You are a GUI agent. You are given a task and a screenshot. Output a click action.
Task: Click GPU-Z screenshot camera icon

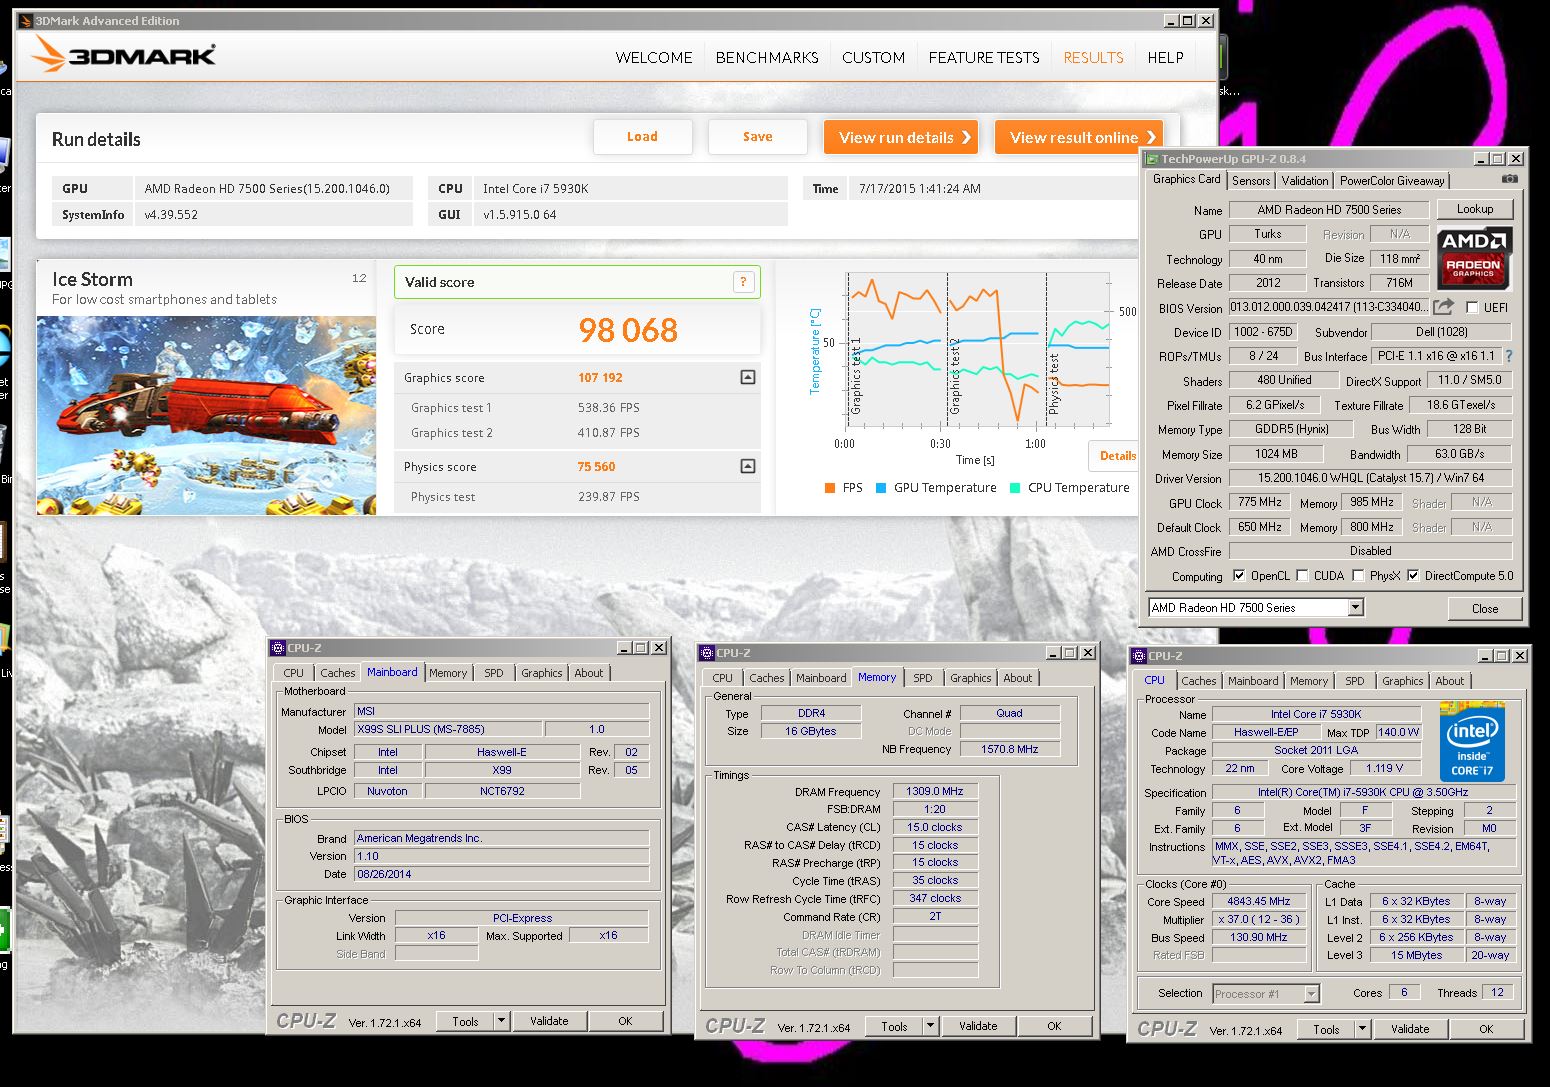pyautogui.click(x=1509, y=179)
